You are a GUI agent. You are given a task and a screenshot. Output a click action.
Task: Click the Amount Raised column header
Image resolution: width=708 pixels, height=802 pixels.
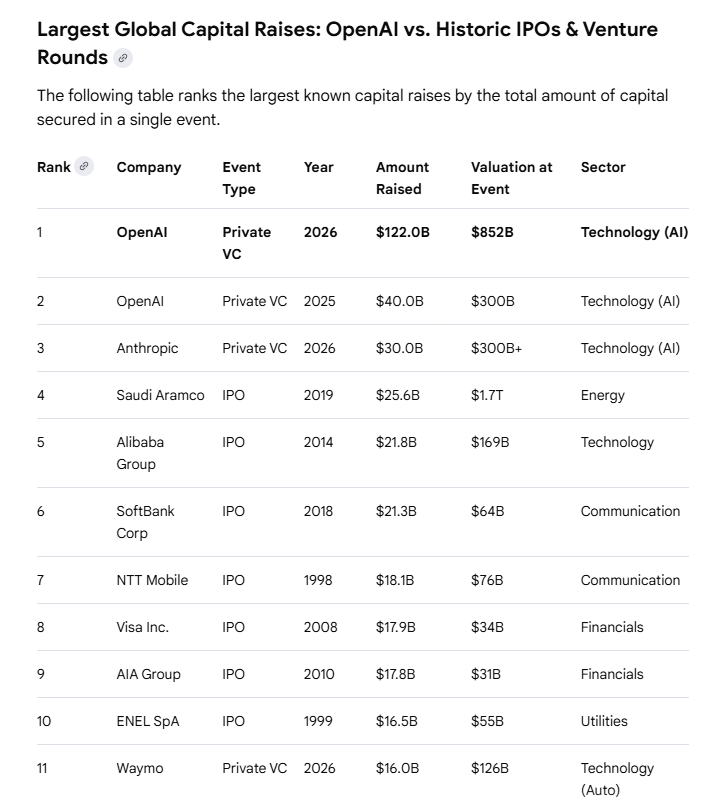(402, 178)
